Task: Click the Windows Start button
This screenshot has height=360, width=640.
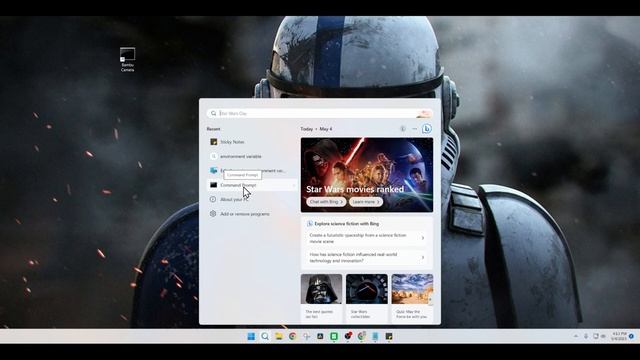Action: point(251,336)
